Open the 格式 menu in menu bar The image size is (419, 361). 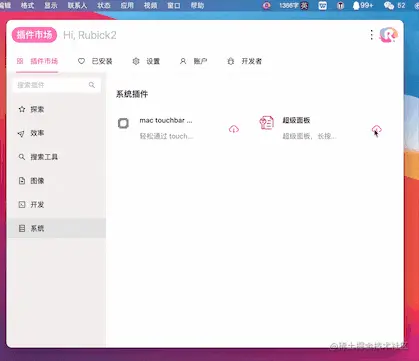[x=27, y=5]
